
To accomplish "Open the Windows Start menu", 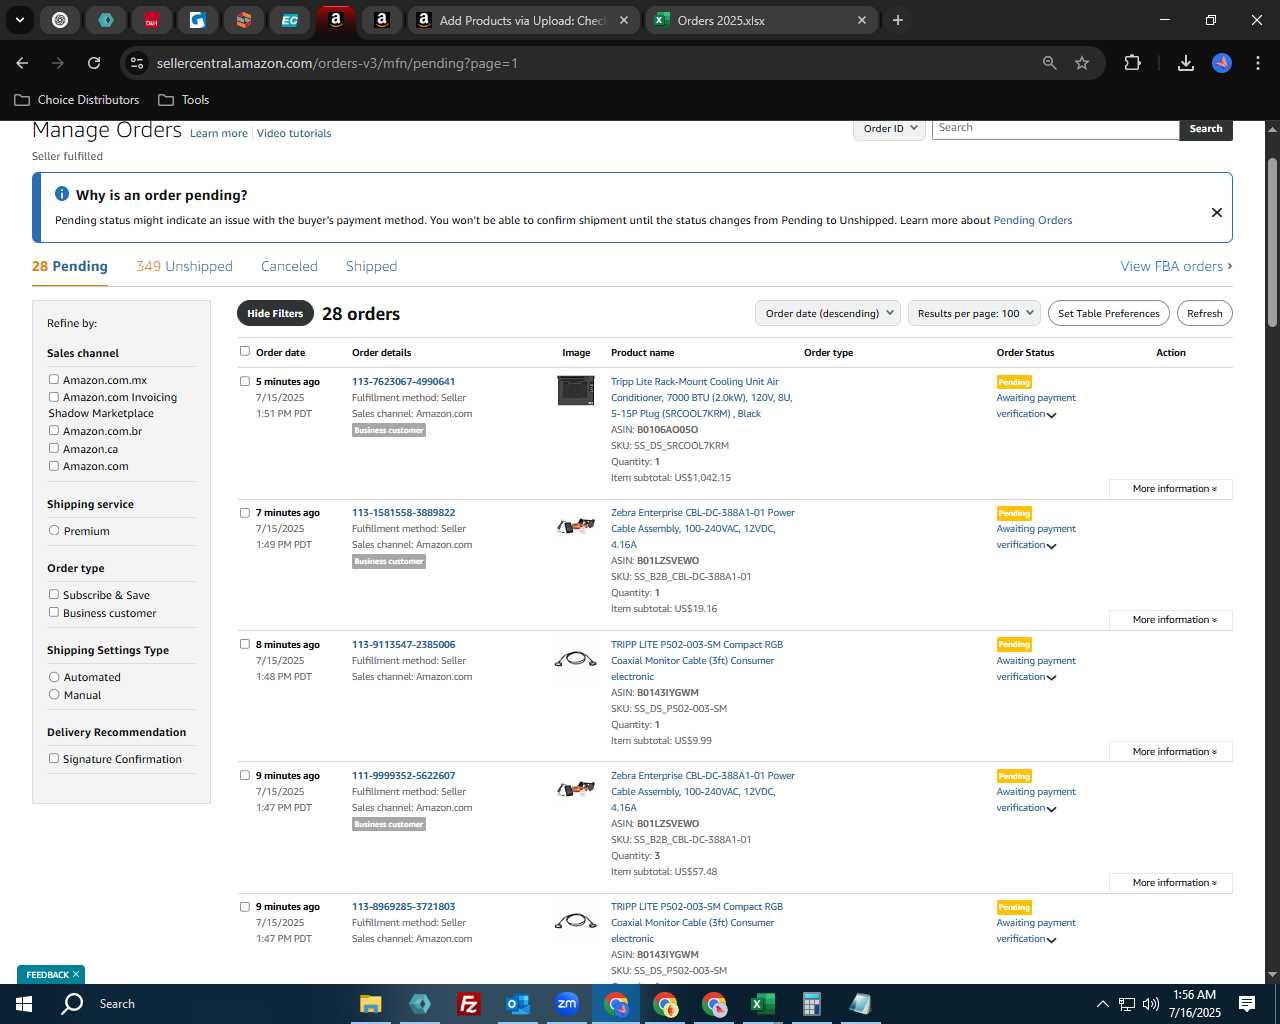I will coord(23,1004).
